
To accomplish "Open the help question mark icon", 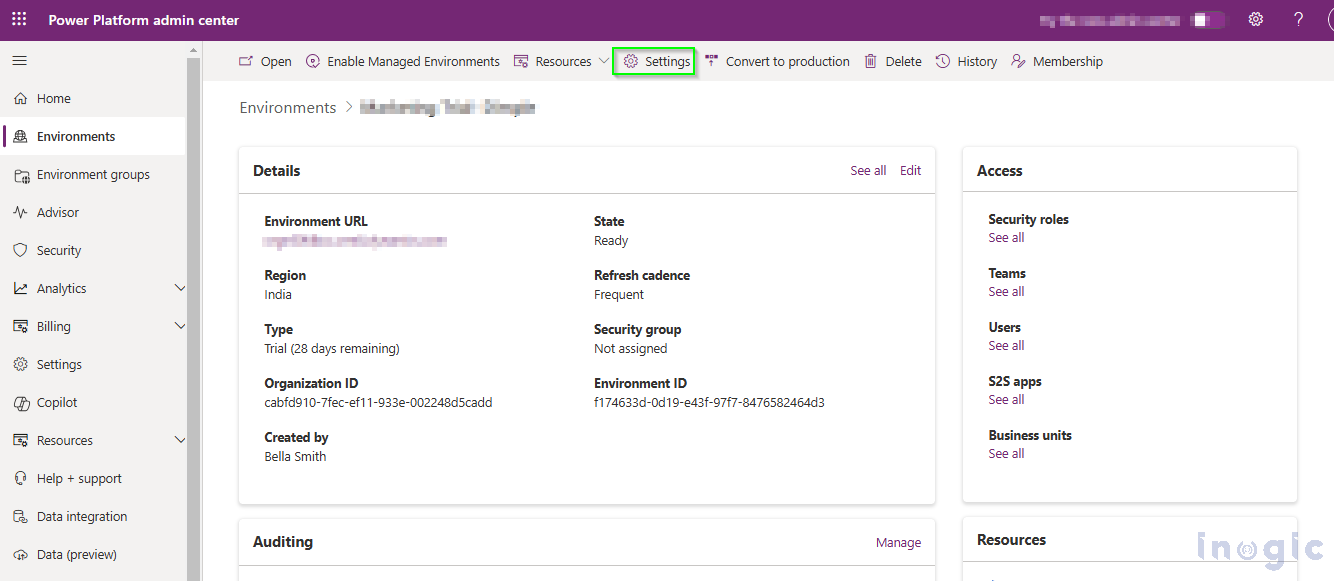I will 1298,20.
